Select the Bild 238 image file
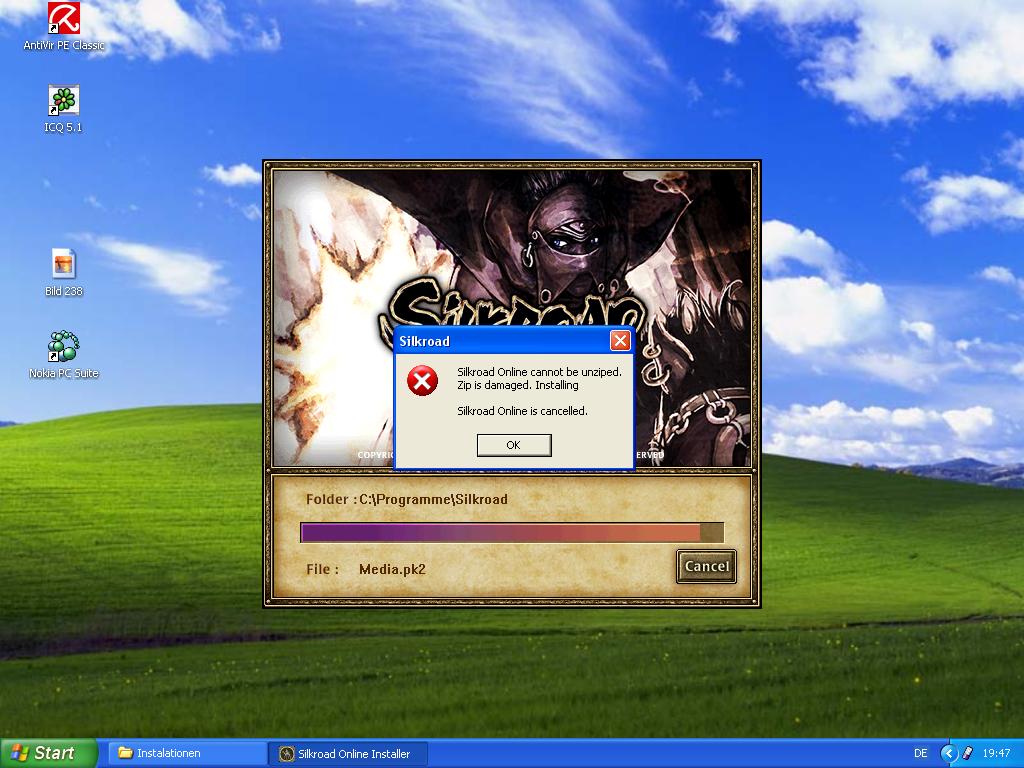 (x=64, y=264)
